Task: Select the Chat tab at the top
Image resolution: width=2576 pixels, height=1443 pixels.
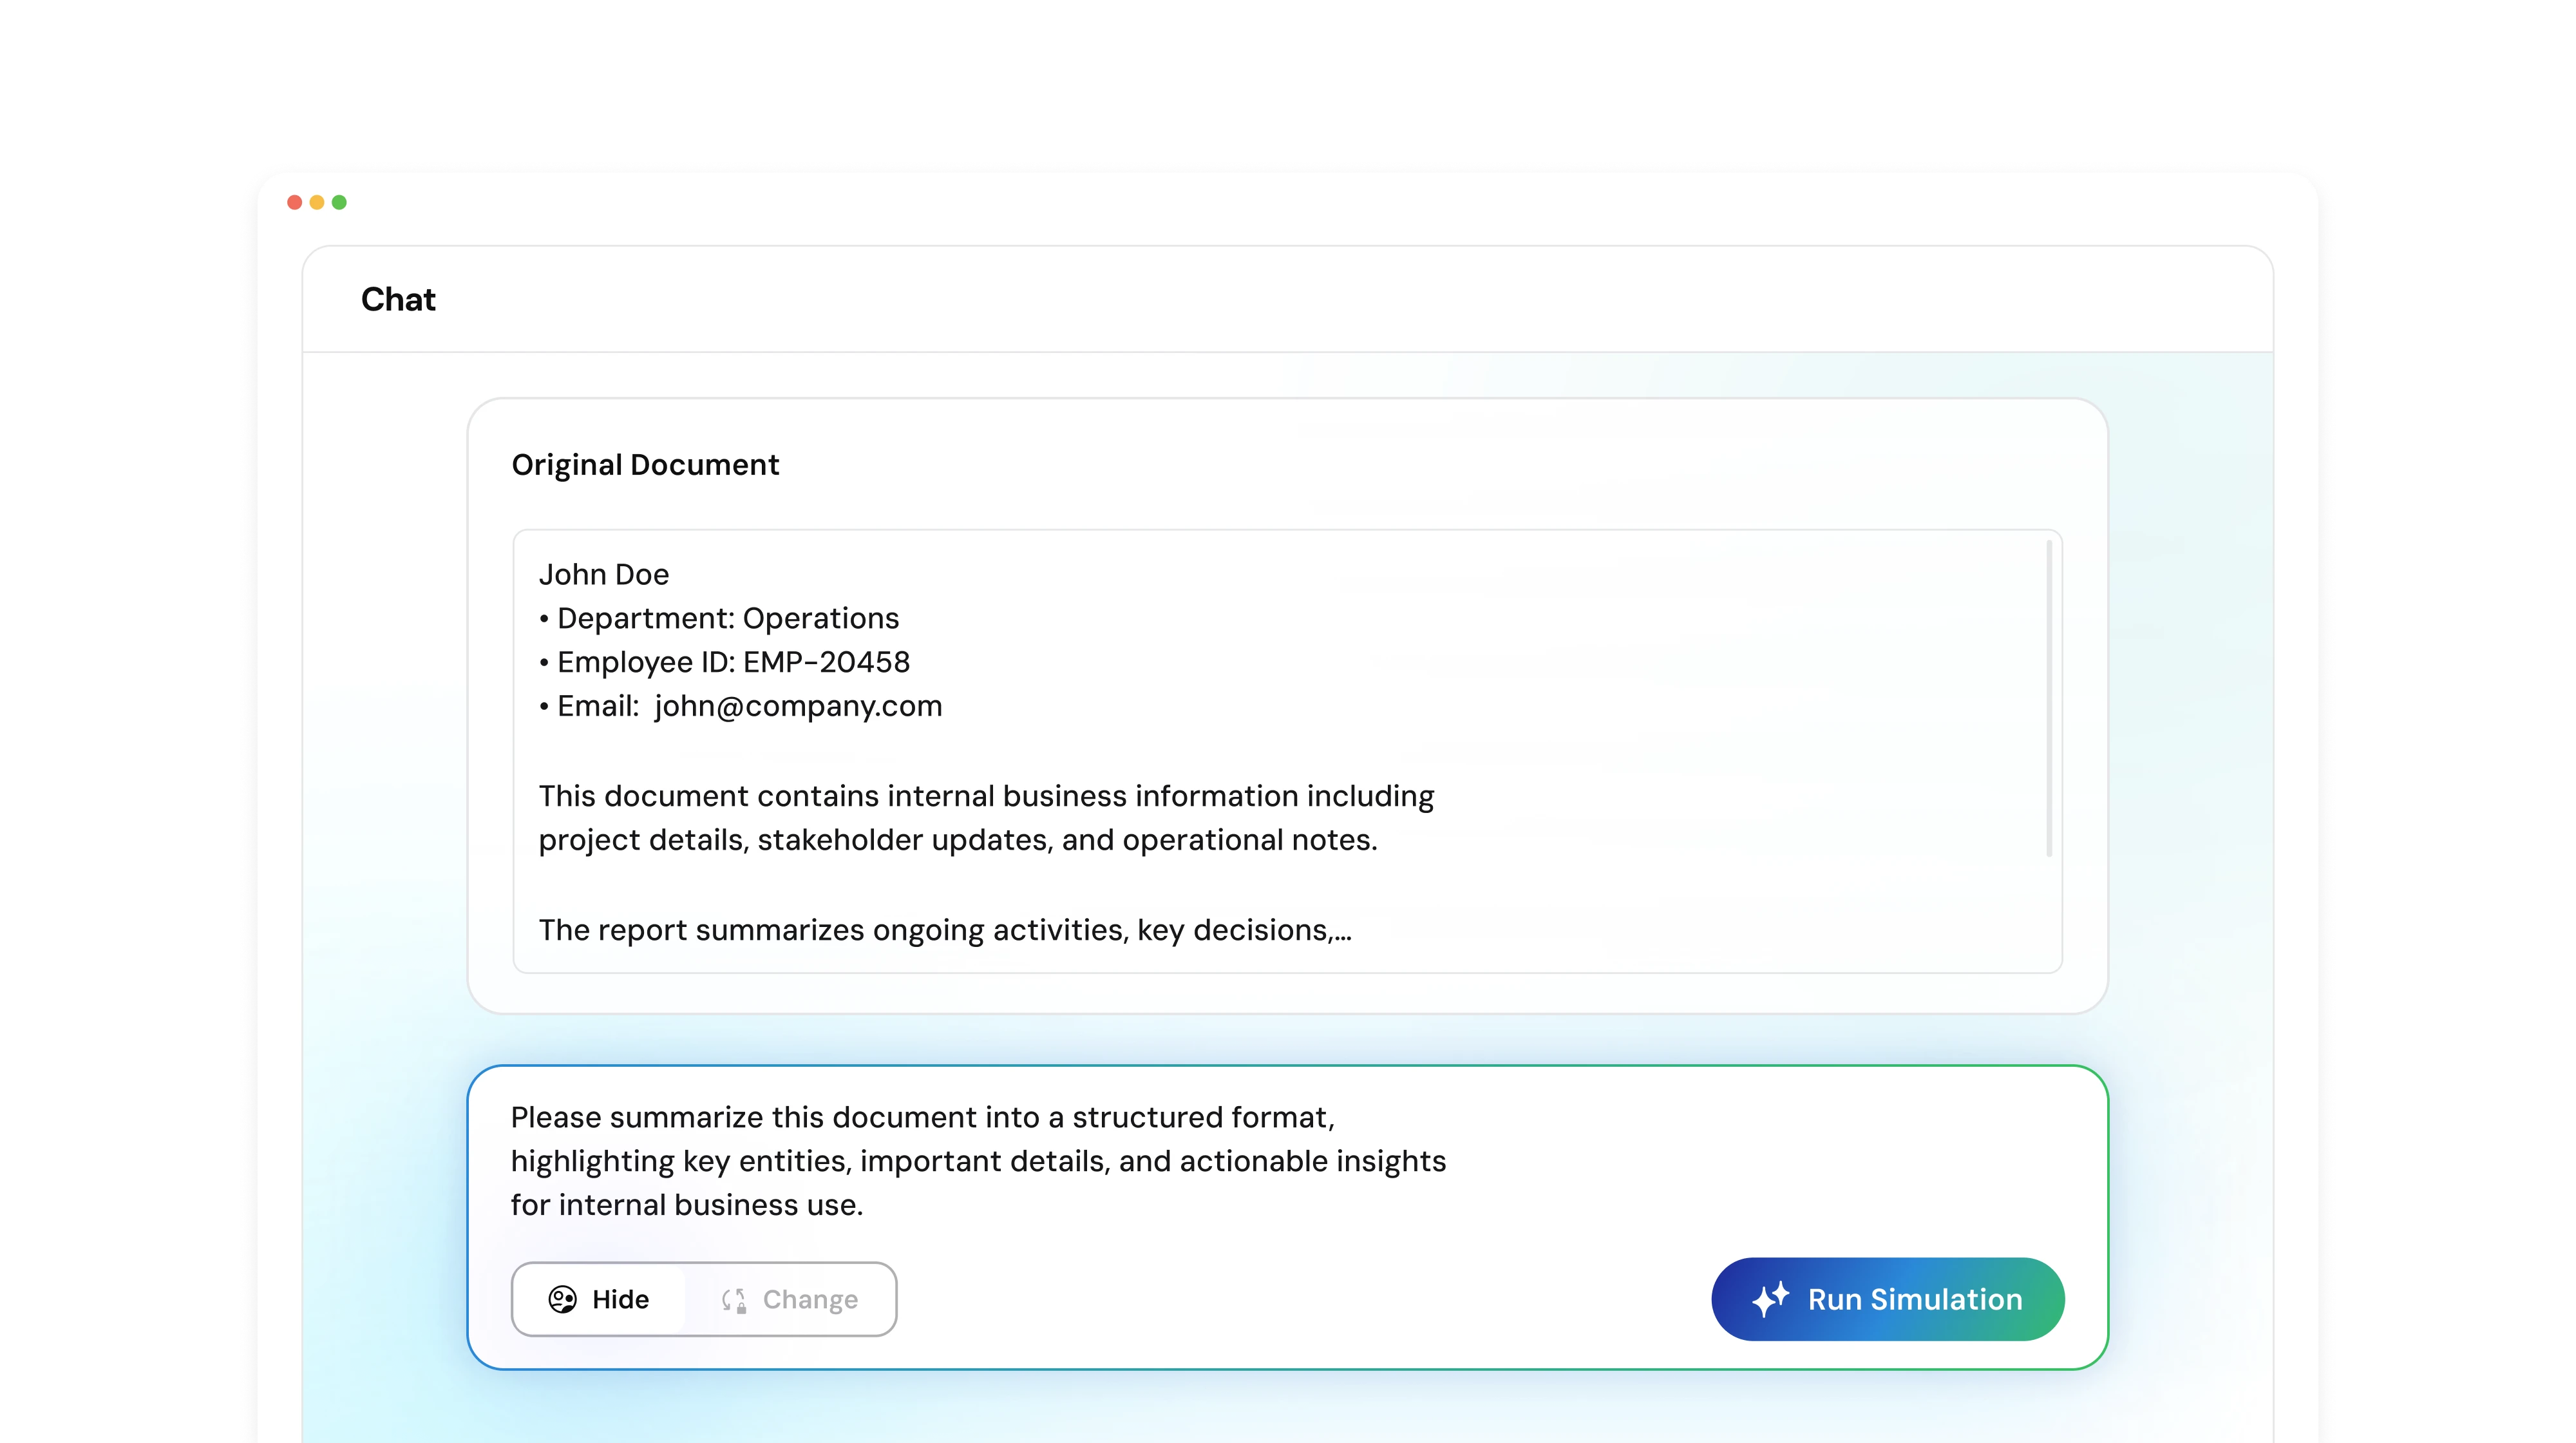Action: coord(398,299)
